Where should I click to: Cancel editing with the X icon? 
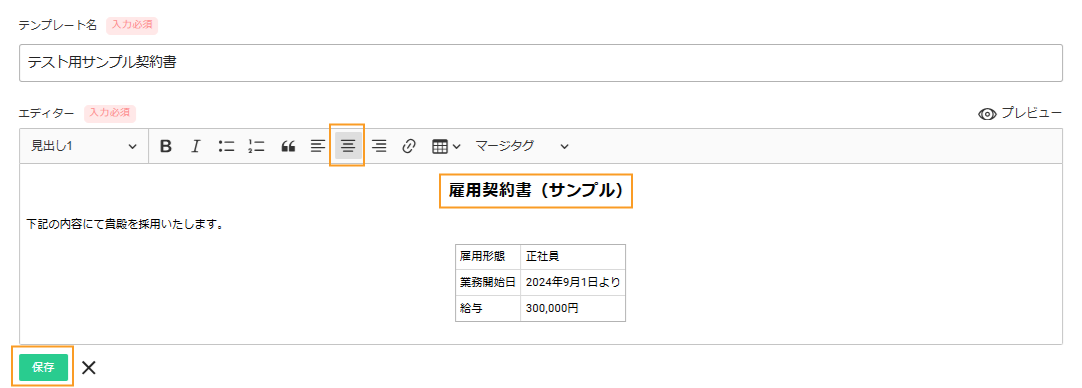88,367
